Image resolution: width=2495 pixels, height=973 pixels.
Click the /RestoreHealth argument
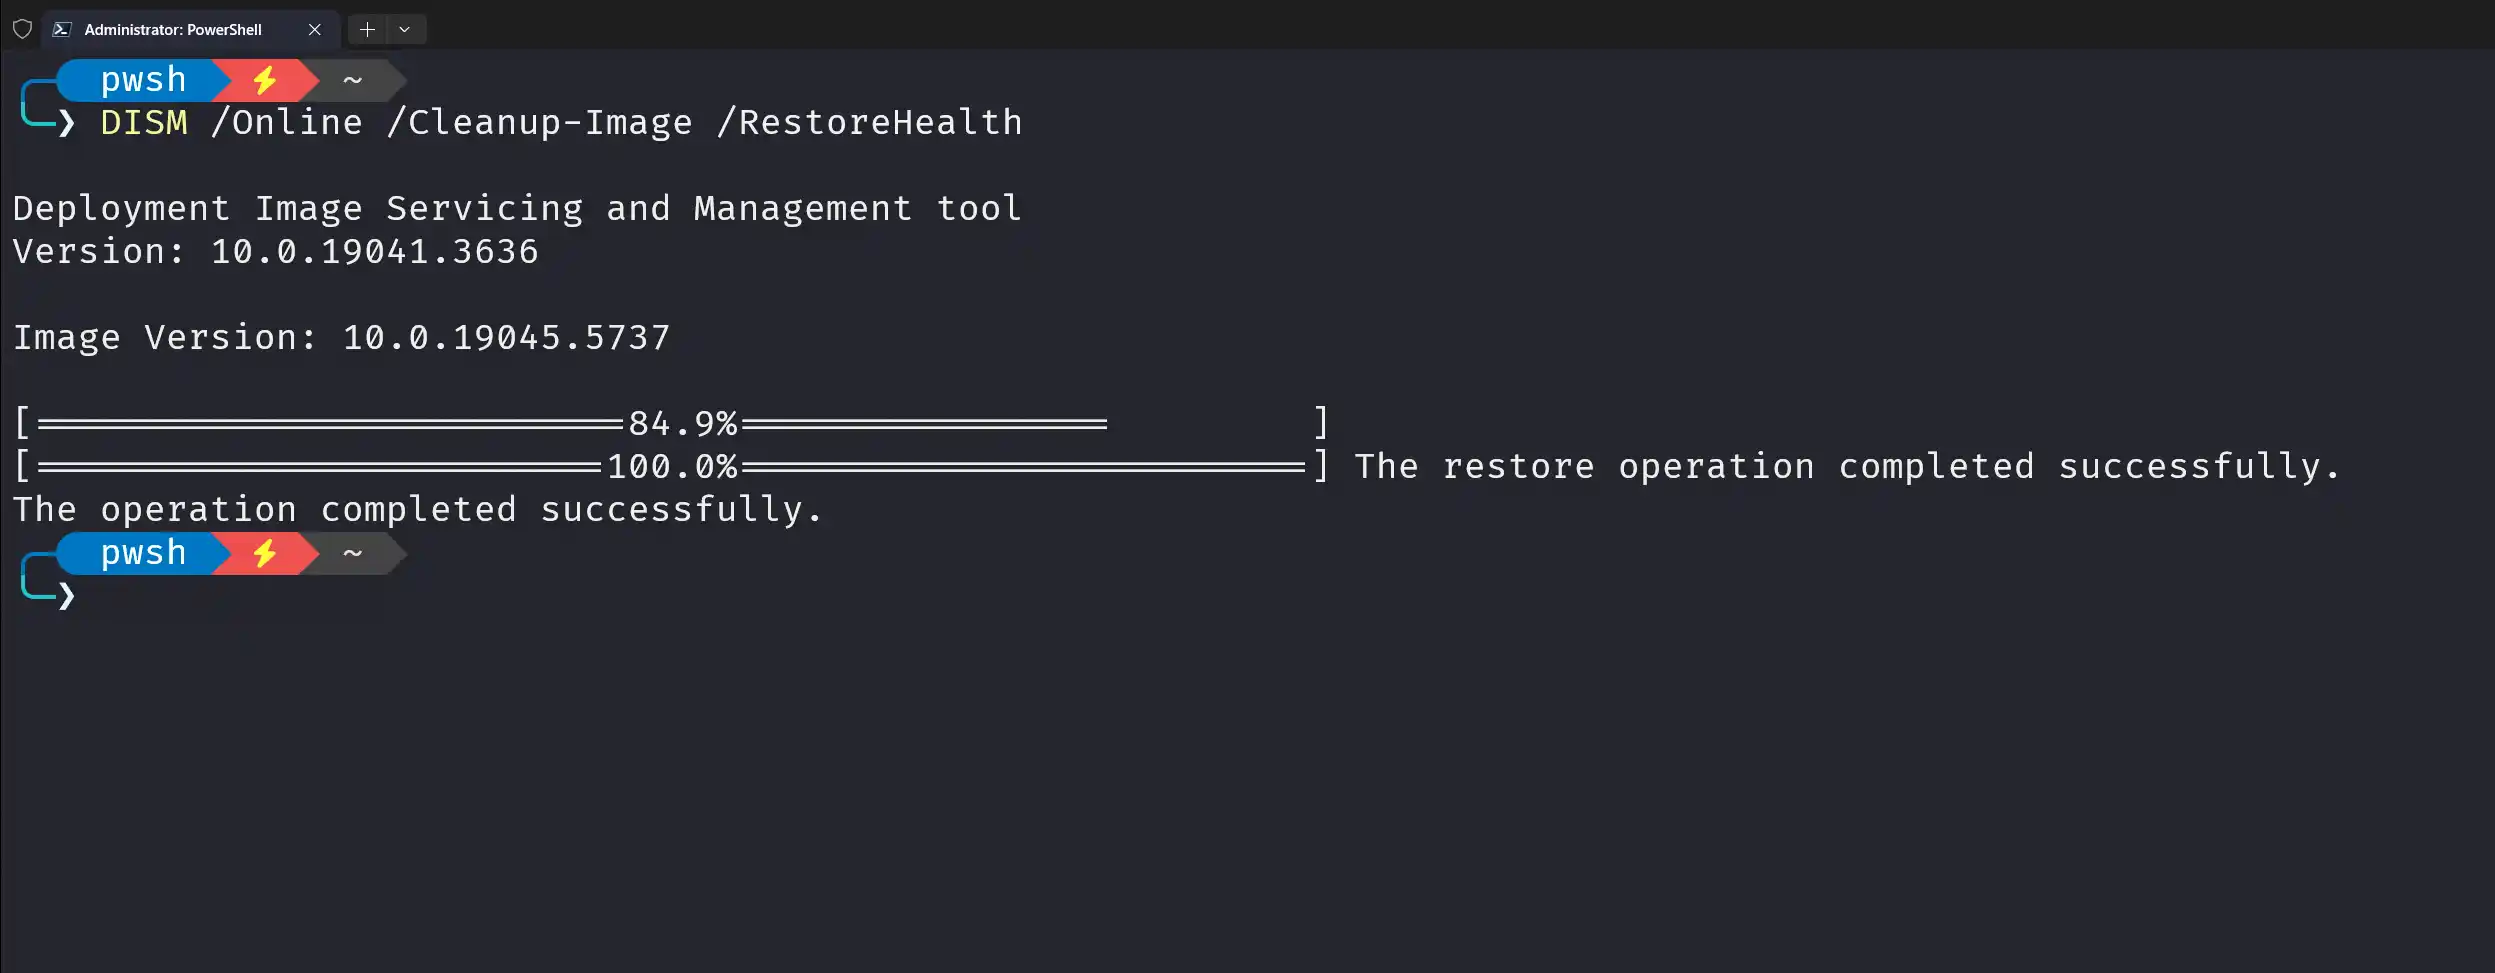coord(870,123)
